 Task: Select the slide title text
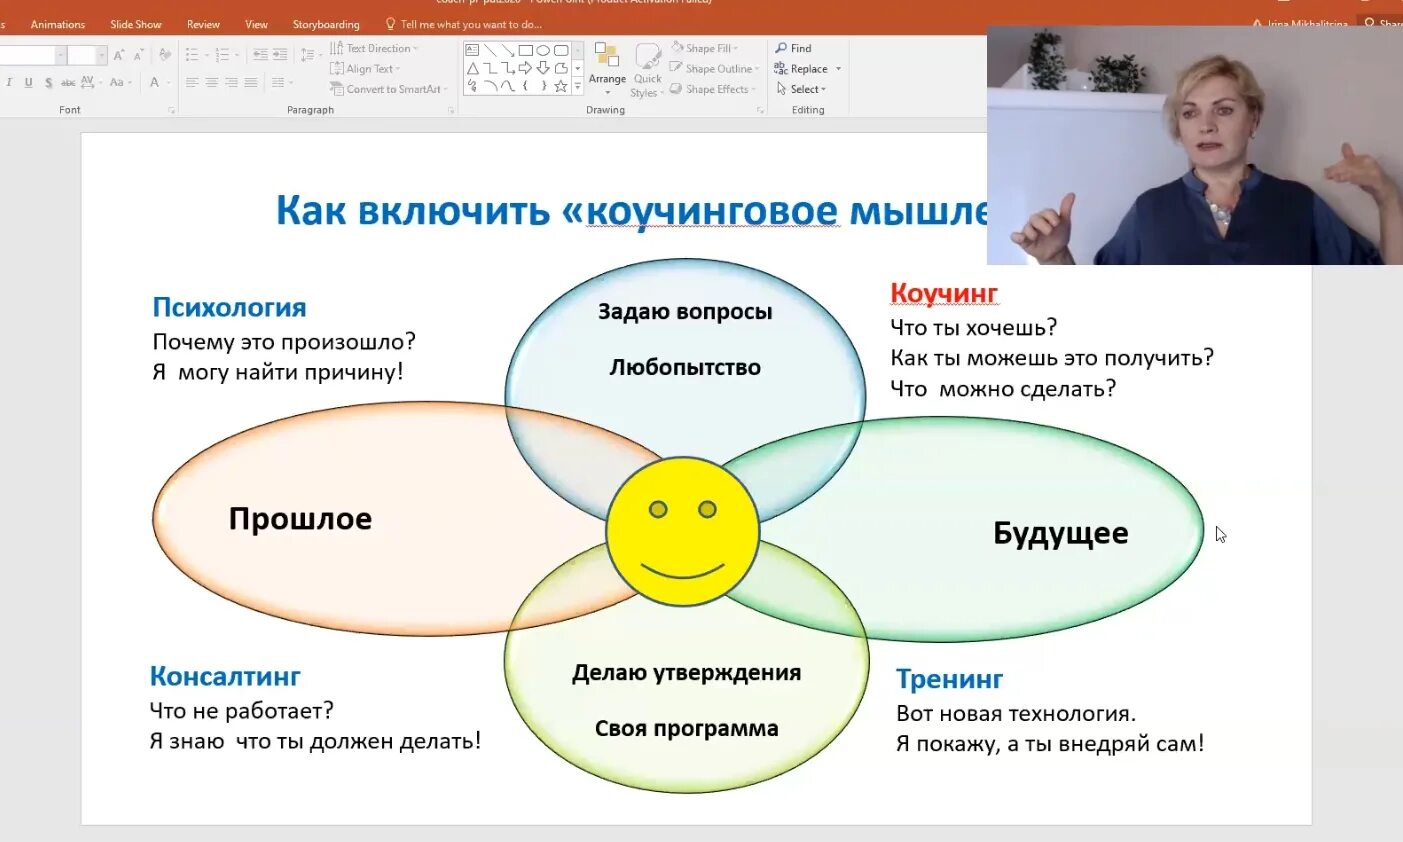631,211
